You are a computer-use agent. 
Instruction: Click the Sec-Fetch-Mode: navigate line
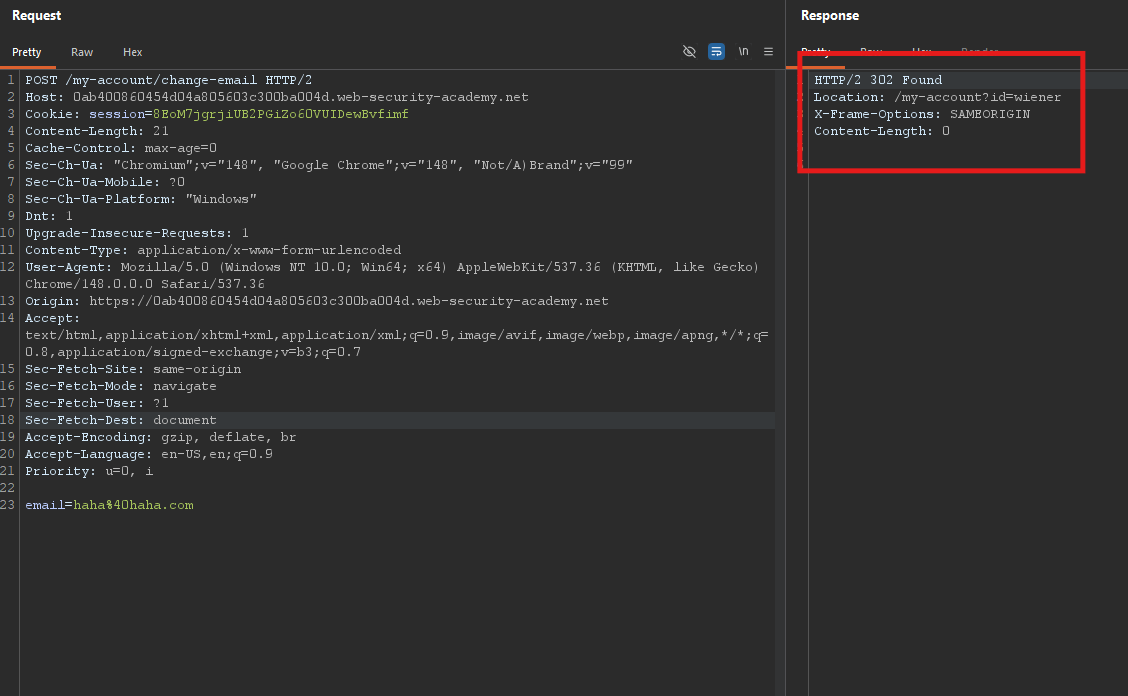(121, 387)
